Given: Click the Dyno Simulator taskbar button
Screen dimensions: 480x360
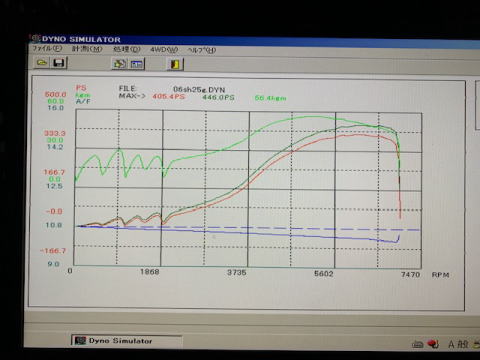Looking at the screenshot, I should 127,341.
